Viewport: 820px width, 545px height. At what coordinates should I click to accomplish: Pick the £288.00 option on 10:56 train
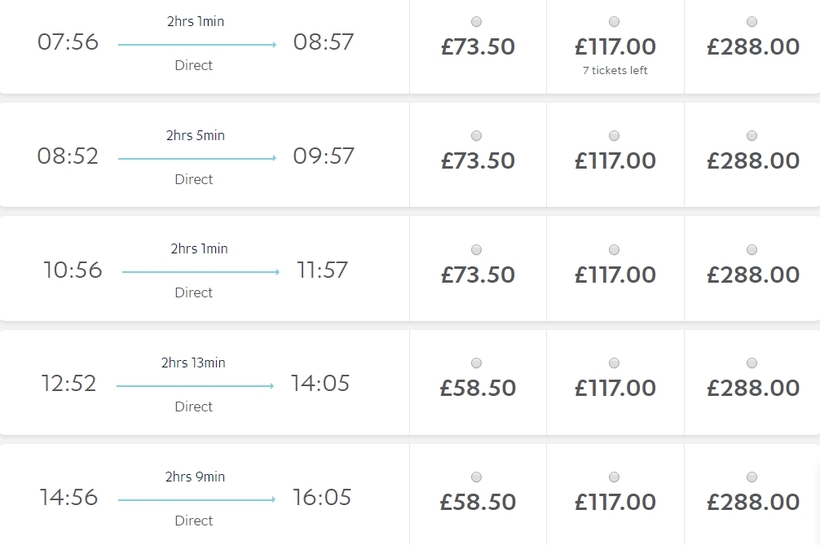[752, 249]
